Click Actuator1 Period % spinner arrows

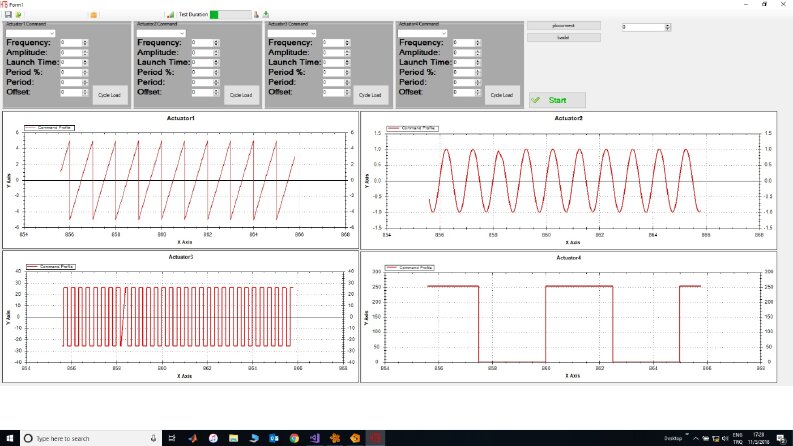point(85,72)
